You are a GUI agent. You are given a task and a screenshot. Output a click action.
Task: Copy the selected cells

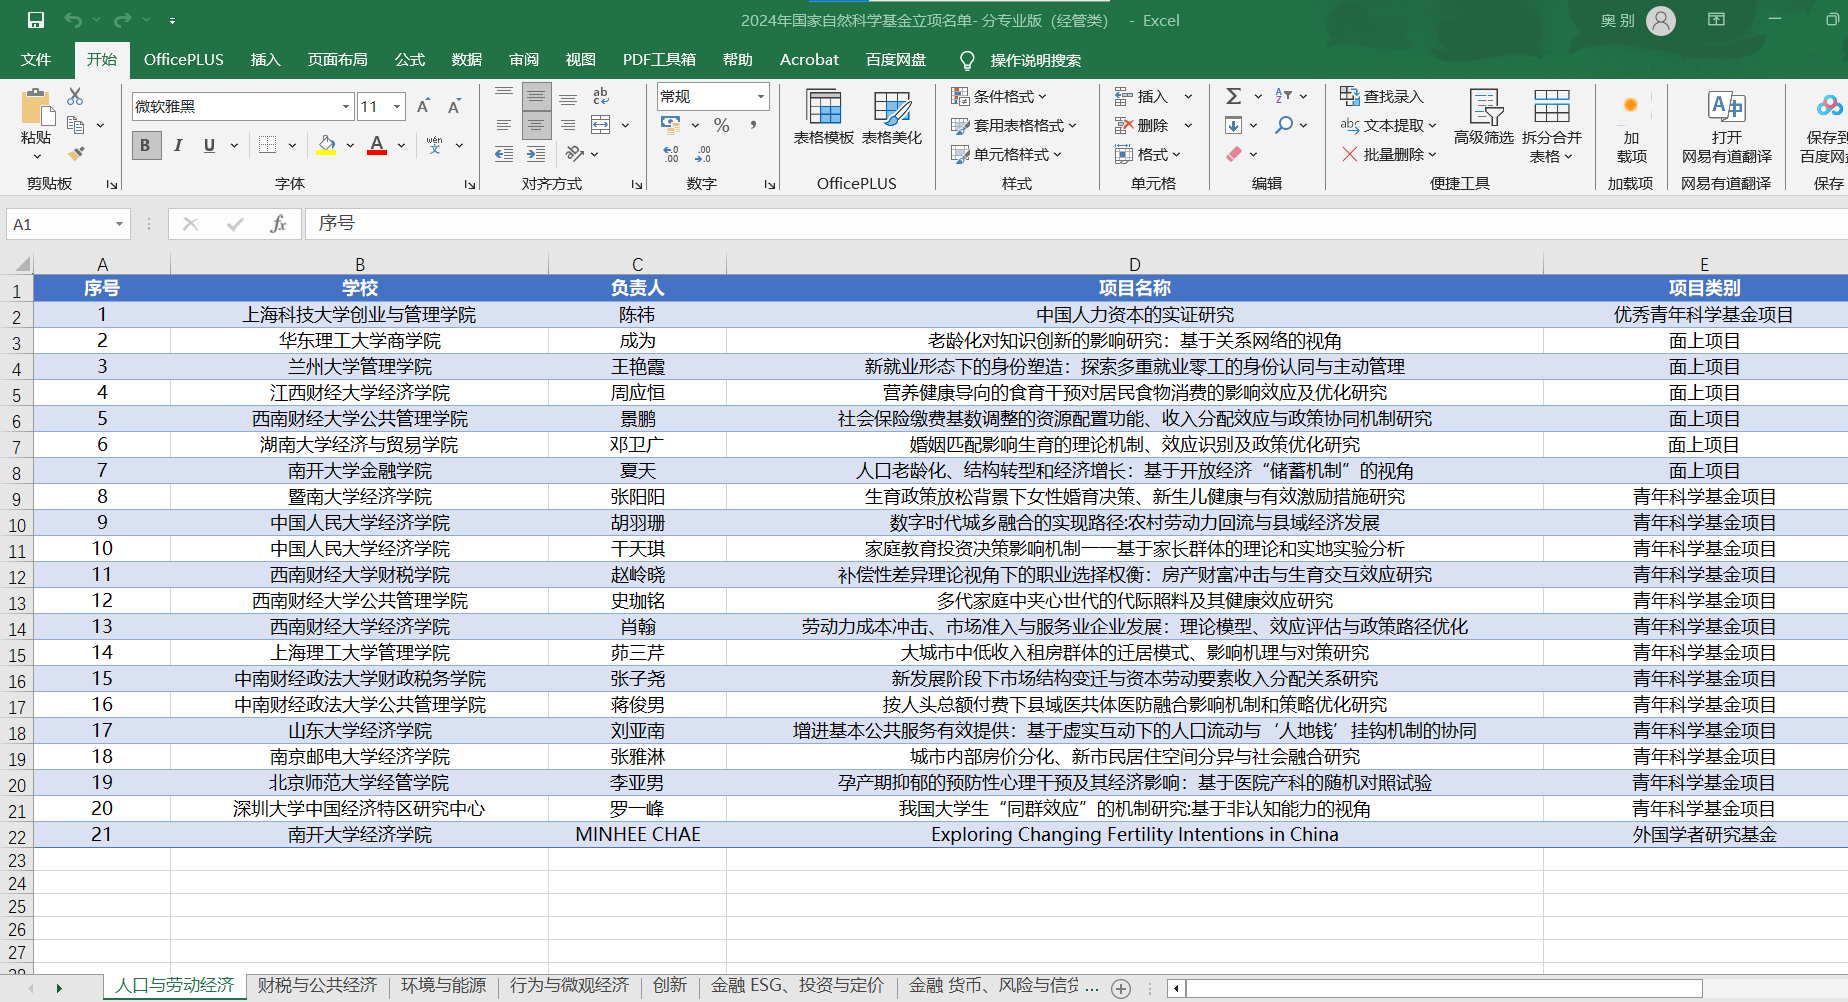coord(75,125)
